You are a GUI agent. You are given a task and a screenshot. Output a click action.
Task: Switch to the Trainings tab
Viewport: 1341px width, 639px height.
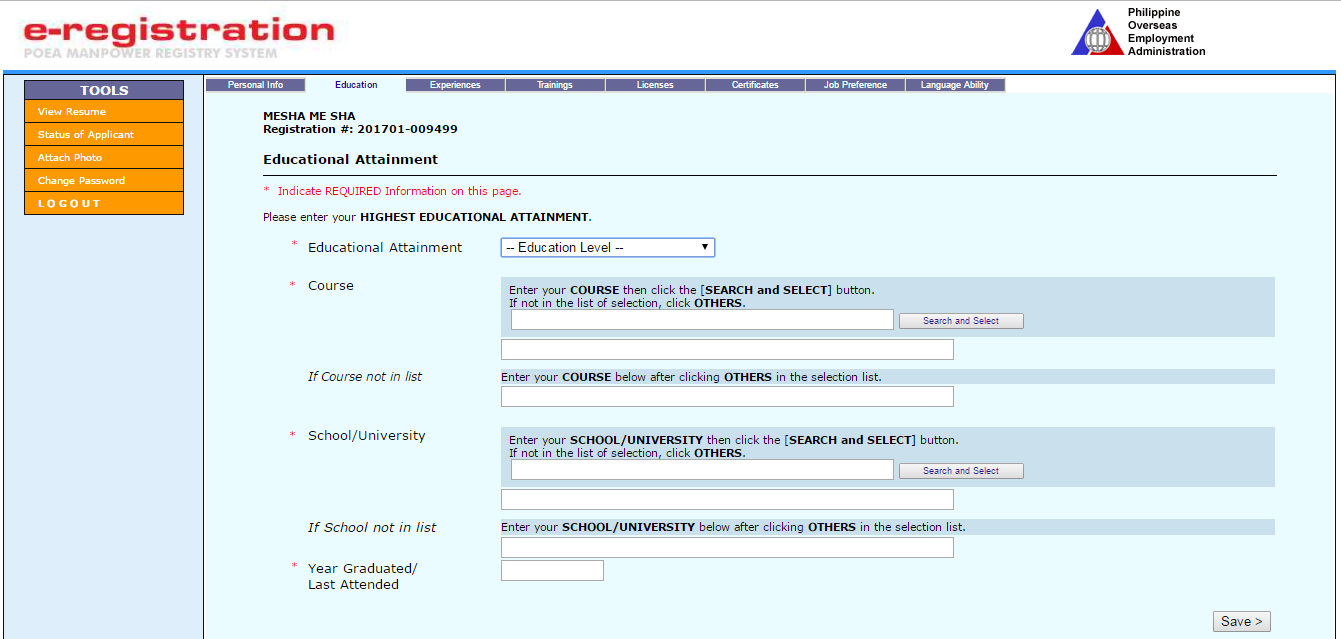coord(555,84)
